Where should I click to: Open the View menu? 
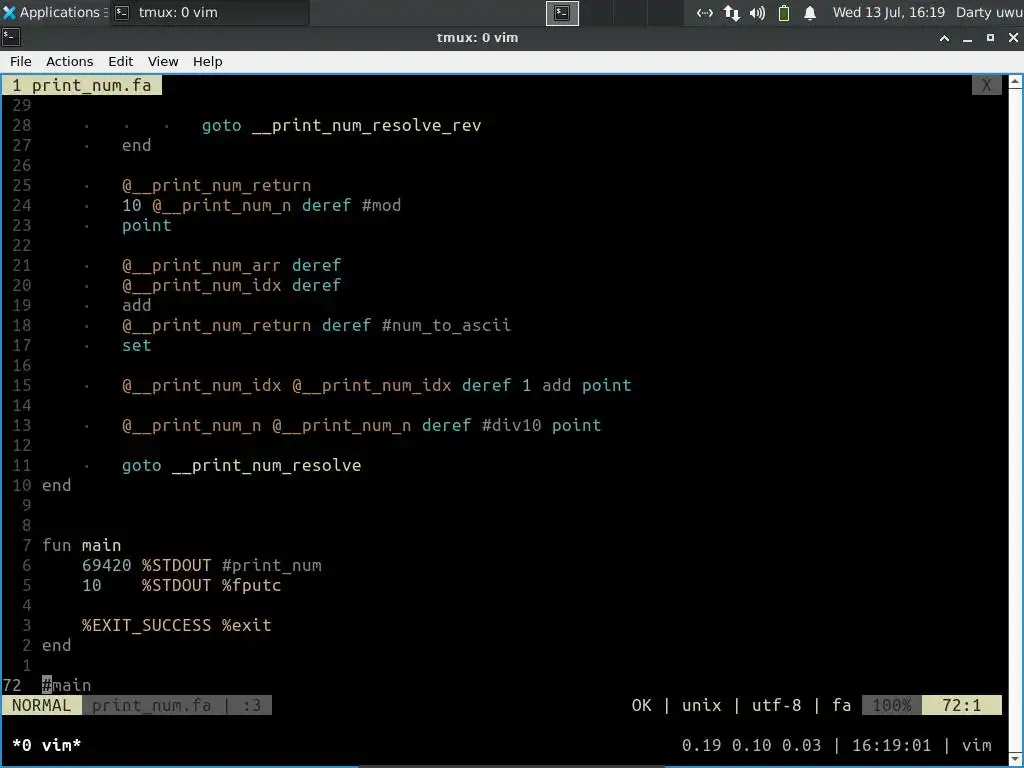[163, 61]
